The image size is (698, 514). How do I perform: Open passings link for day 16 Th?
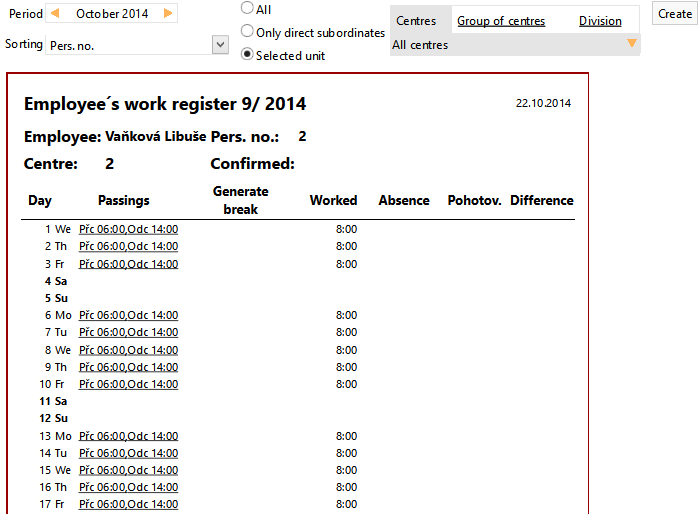click(x=129, y=487)
